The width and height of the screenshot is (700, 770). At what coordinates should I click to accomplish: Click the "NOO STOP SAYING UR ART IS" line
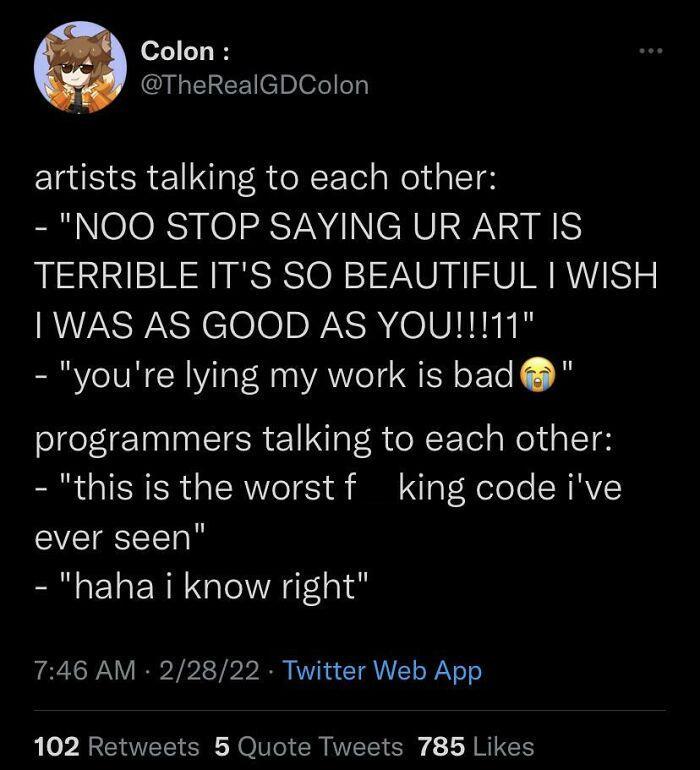[308, 227]
